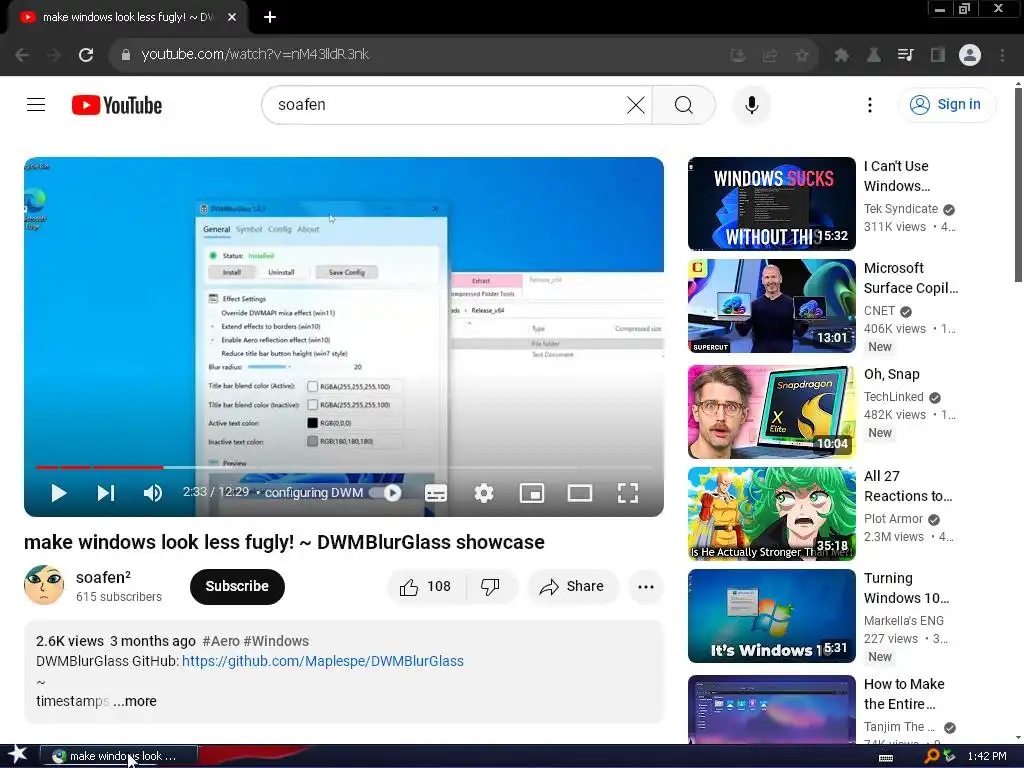Open media control icon in toolbar
This screenshot has width=1024, height=768.
tap(905, 55)
